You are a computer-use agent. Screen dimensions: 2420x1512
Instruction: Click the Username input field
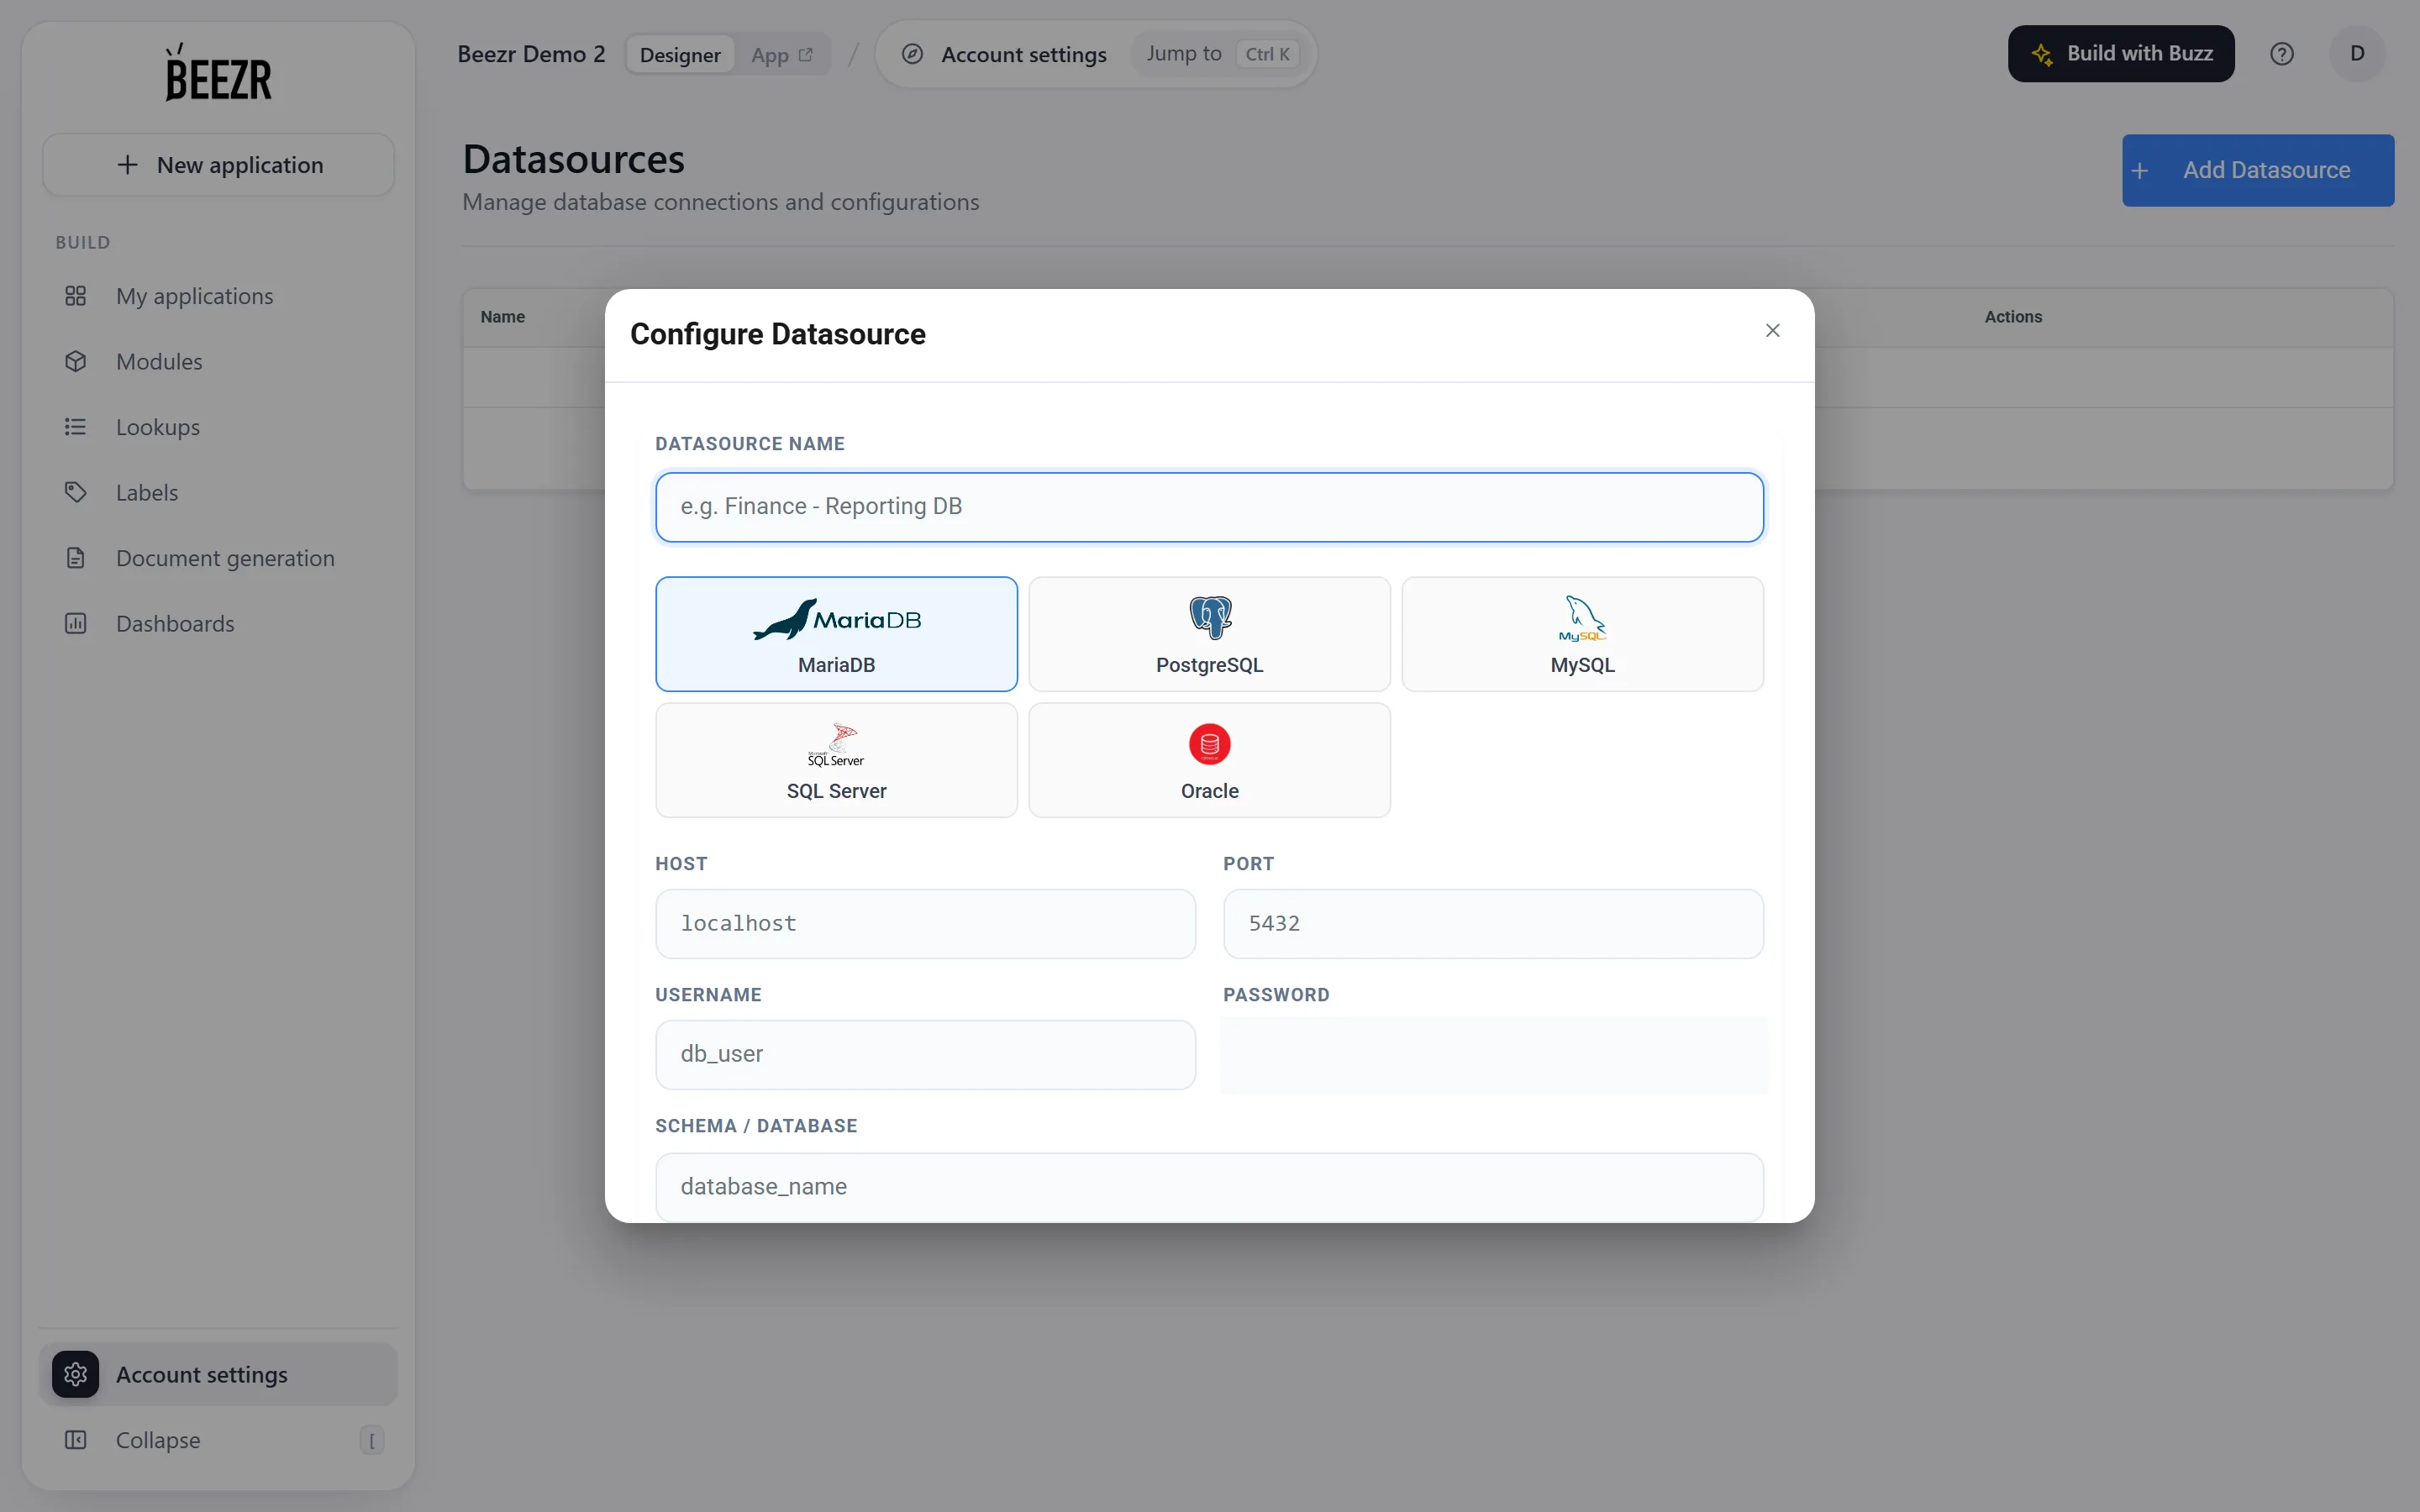tap(925, 1055)
